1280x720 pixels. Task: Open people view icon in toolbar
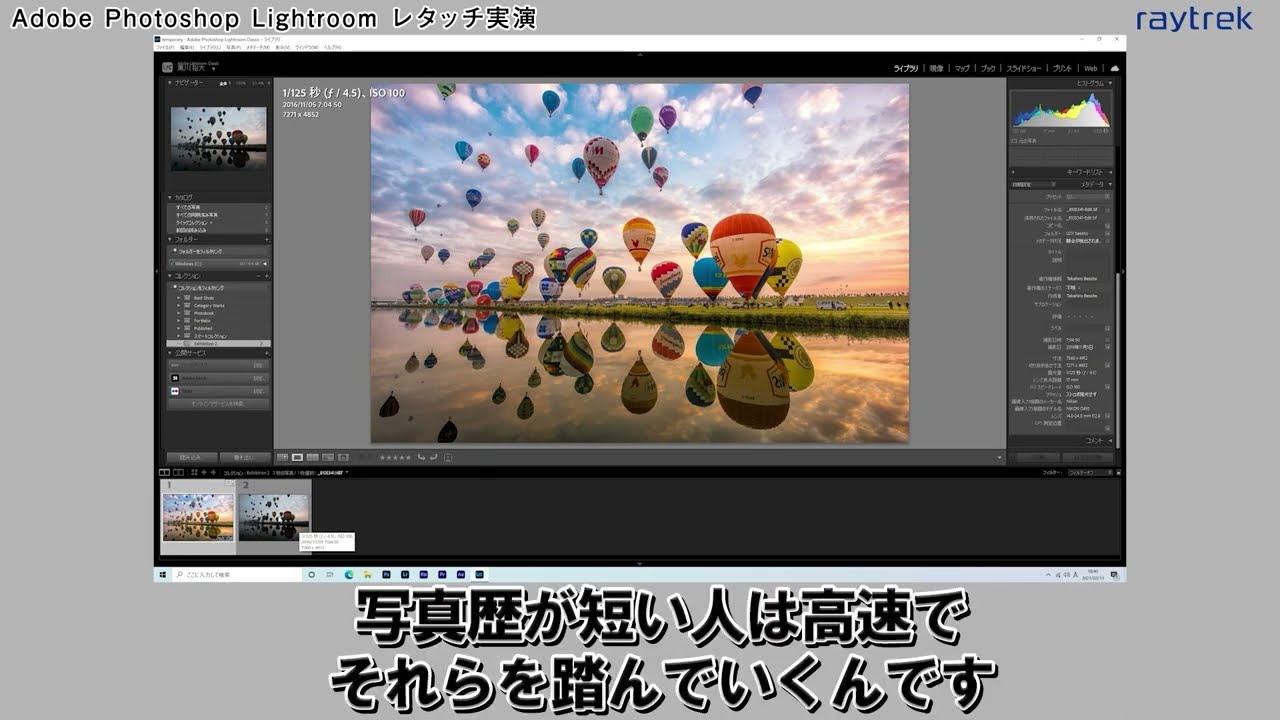[343, 457]
